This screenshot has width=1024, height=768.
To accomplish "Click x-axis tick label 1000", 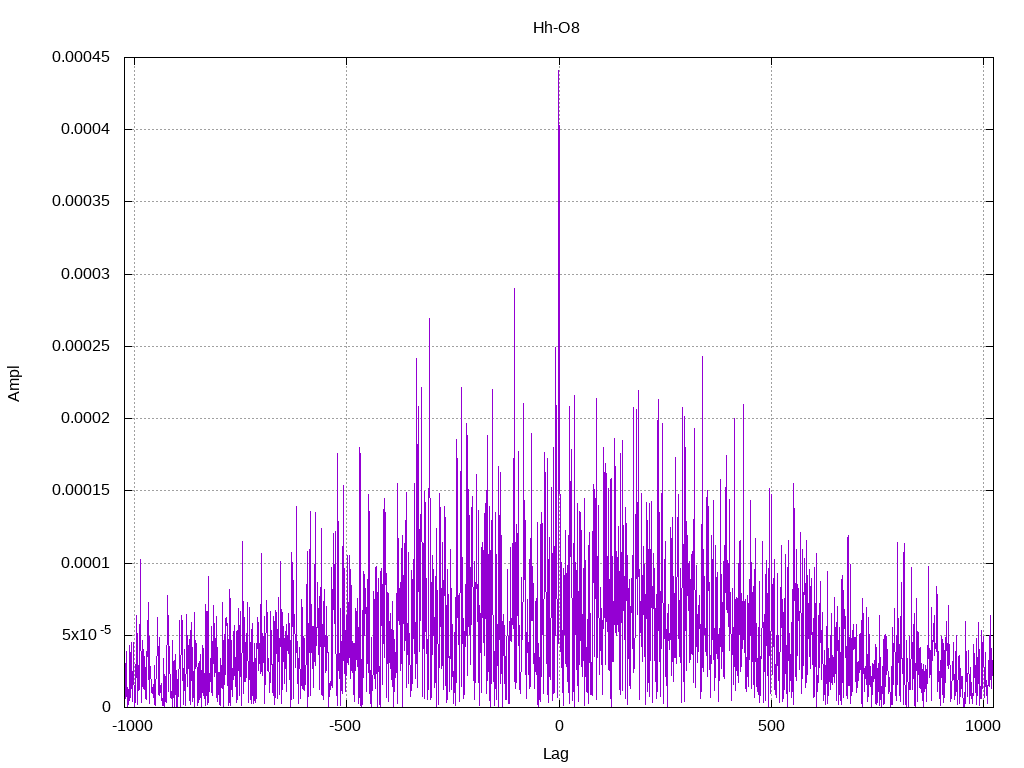I will pyautogui.click(x=983, y=726).
